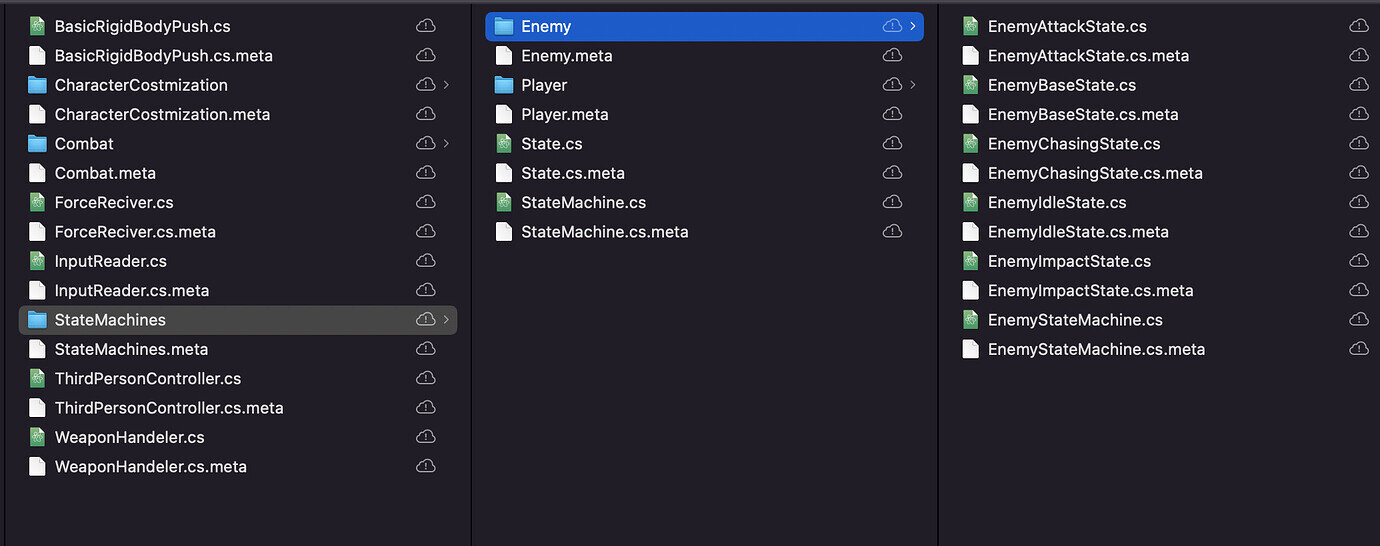This screenshot has height=546, width=1380.
Task: Click the Player folder icon
Action: (504, 85)
